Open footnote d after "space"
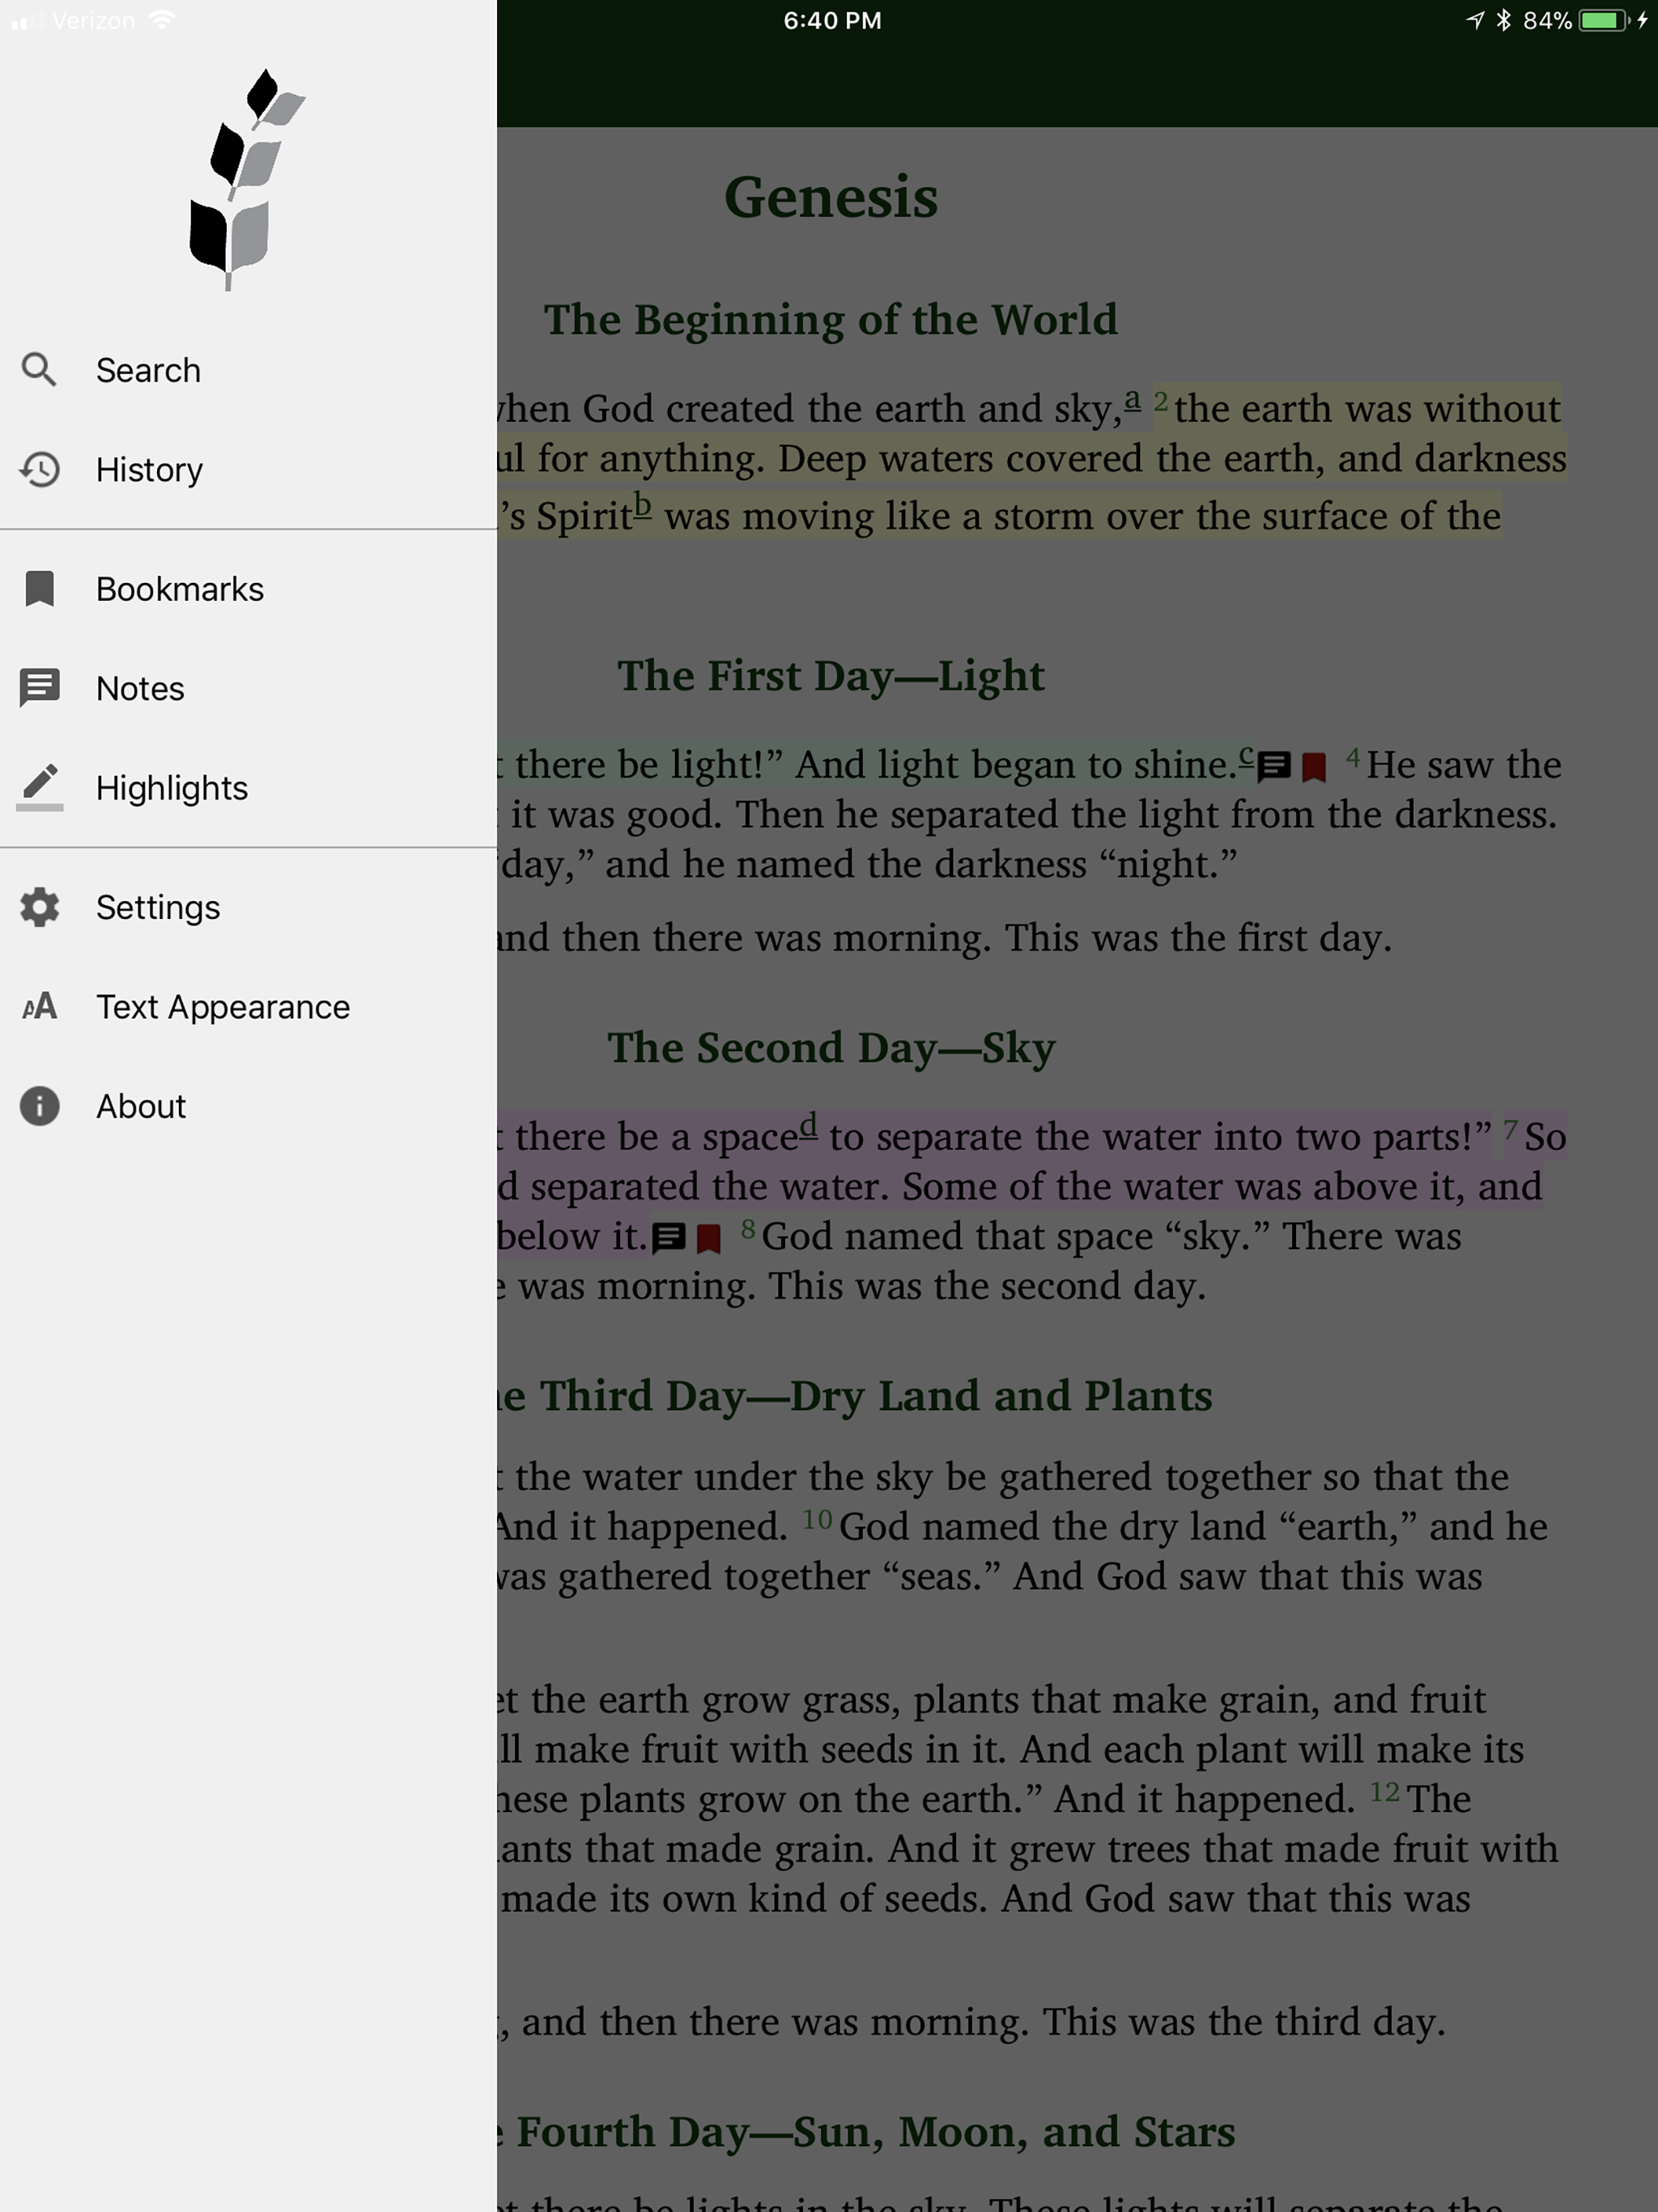This screenshot has height=2212, width=1658. (808, 1127)
